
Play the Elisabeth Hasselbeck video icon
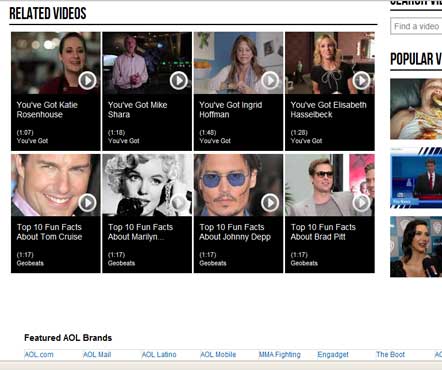[x=361, y=80]
